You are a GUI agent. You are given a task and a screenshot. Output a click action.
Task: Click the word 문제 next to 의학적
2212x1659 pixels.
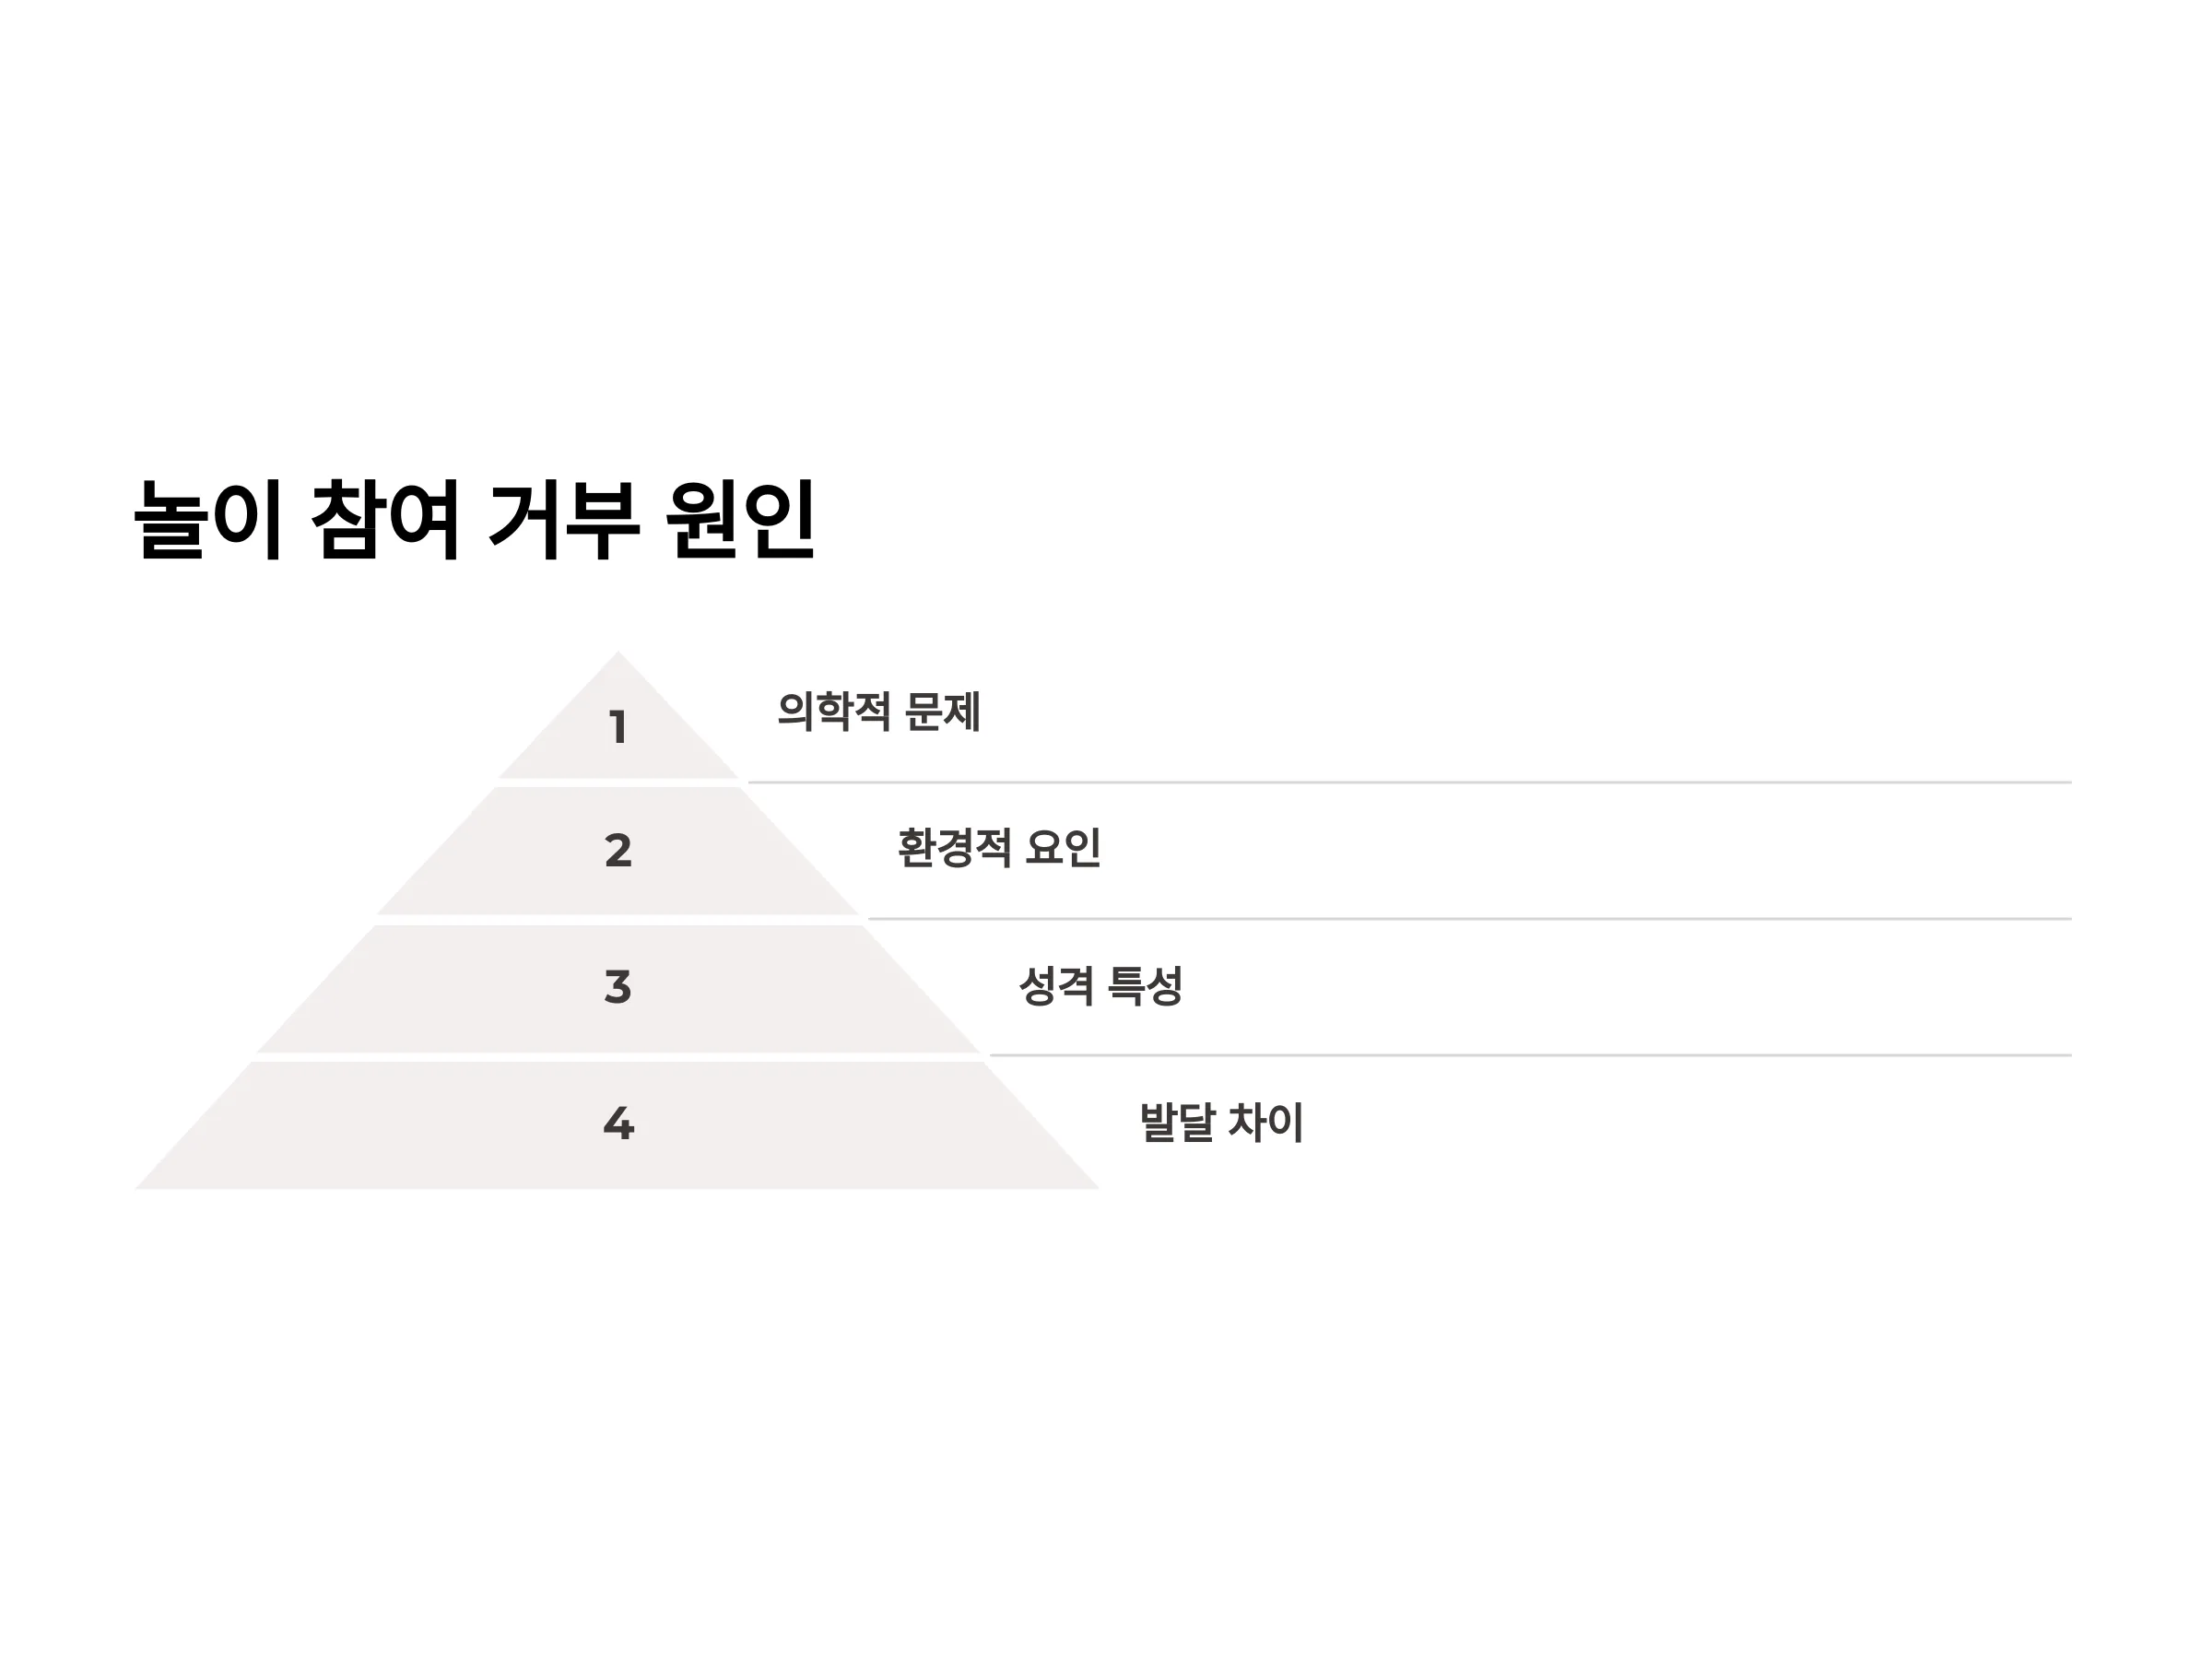[x=943, y=712]
